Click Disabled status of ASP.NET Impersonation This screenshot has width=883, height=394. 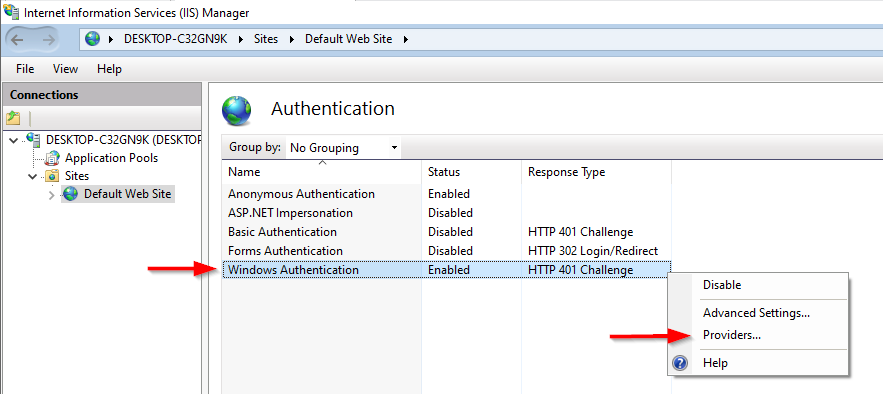click(x=451, y=213)
